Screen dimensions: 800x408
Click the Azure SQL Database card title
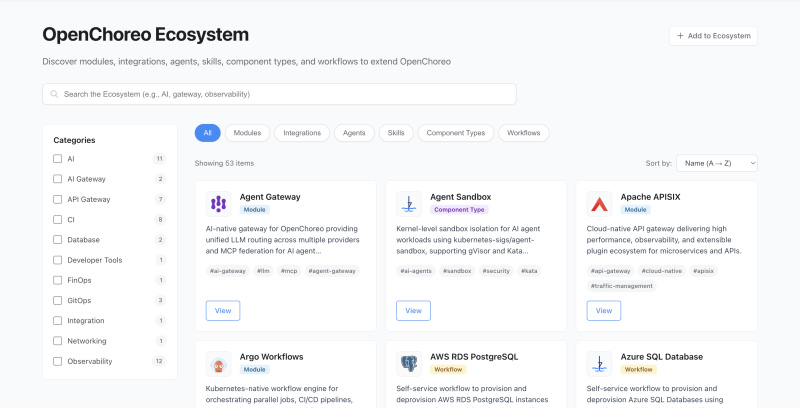[662, 357]
